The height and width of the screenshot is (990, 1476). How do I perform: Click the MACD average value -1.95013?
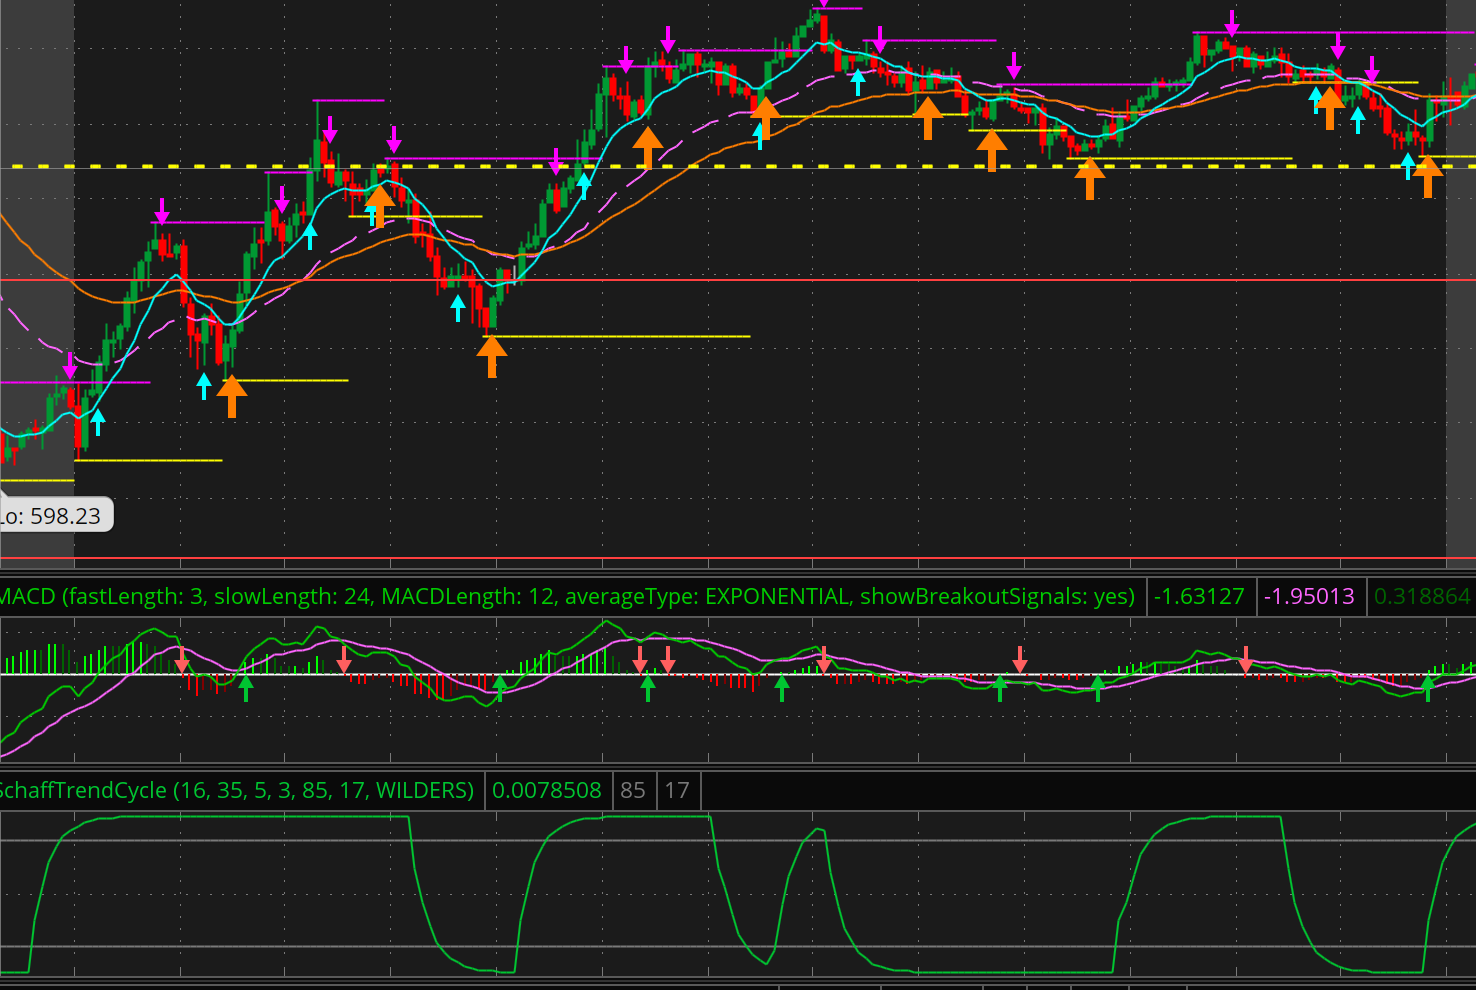coord(1309,597)
